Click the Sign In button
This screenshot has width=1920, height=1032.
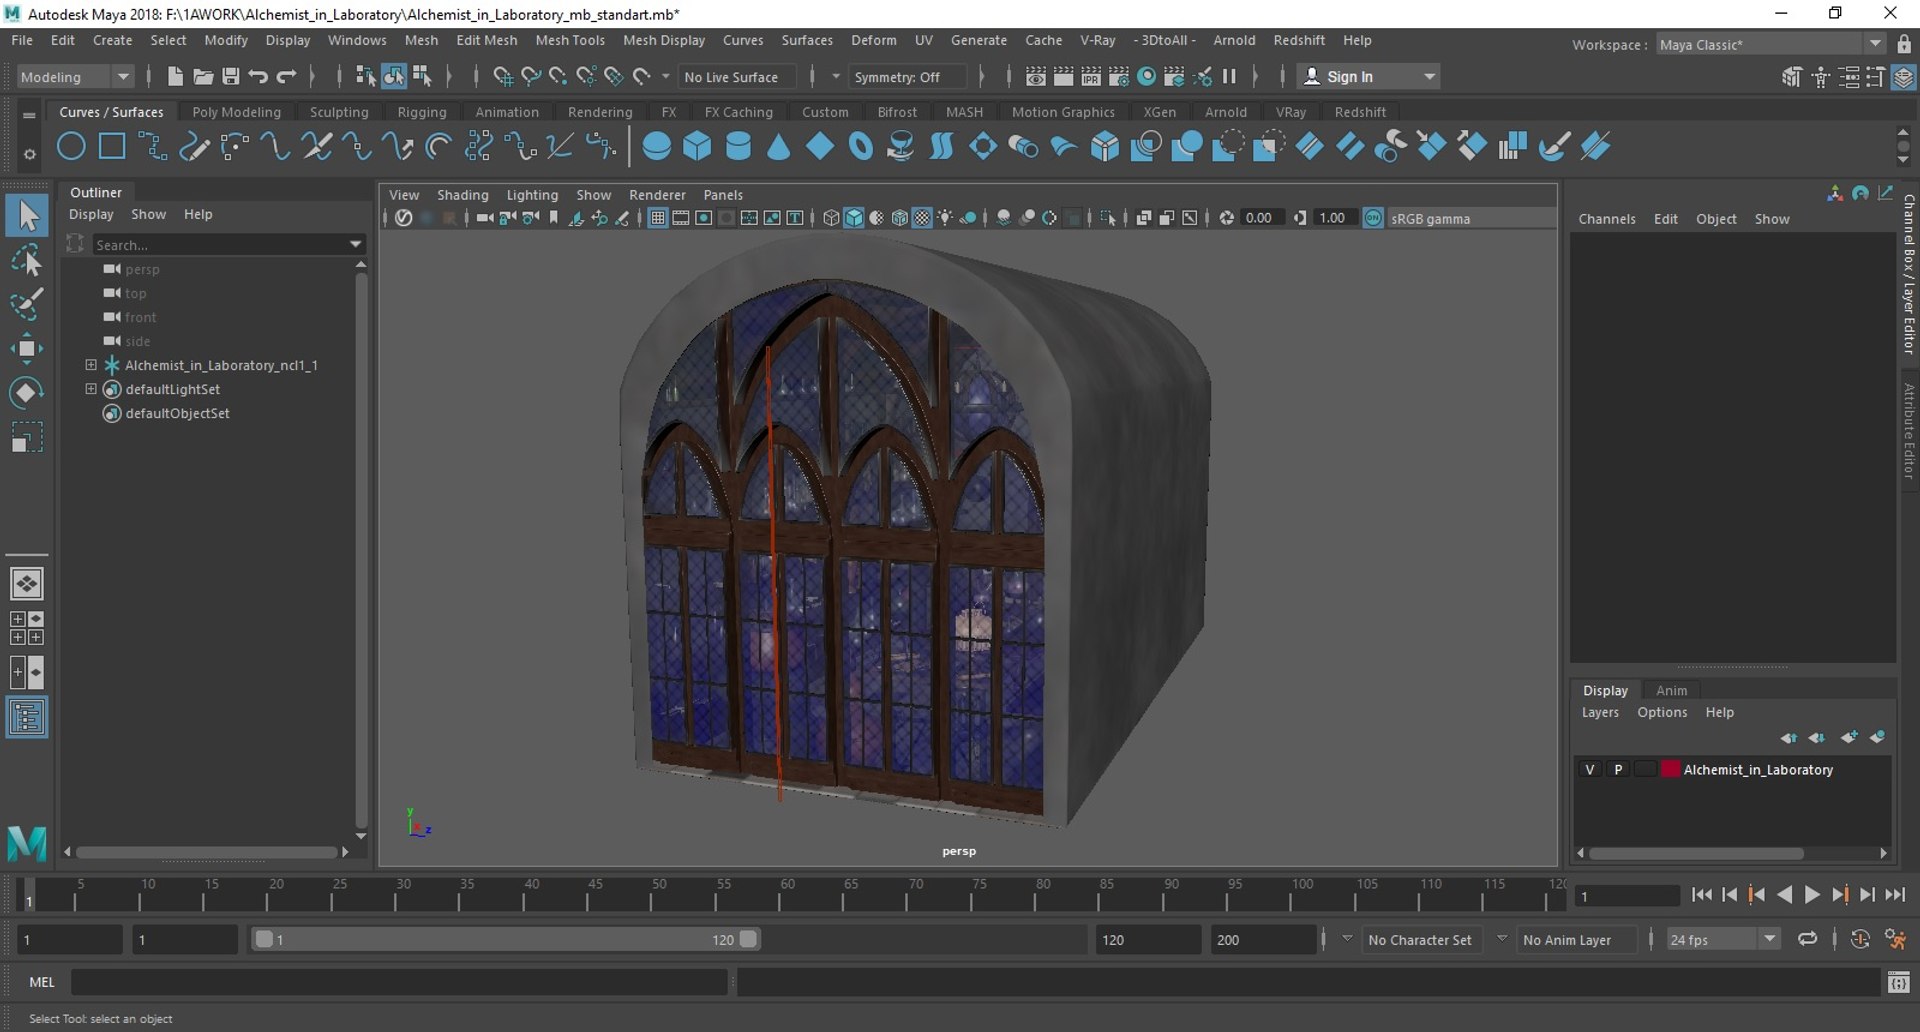[x=1349, y=77]
